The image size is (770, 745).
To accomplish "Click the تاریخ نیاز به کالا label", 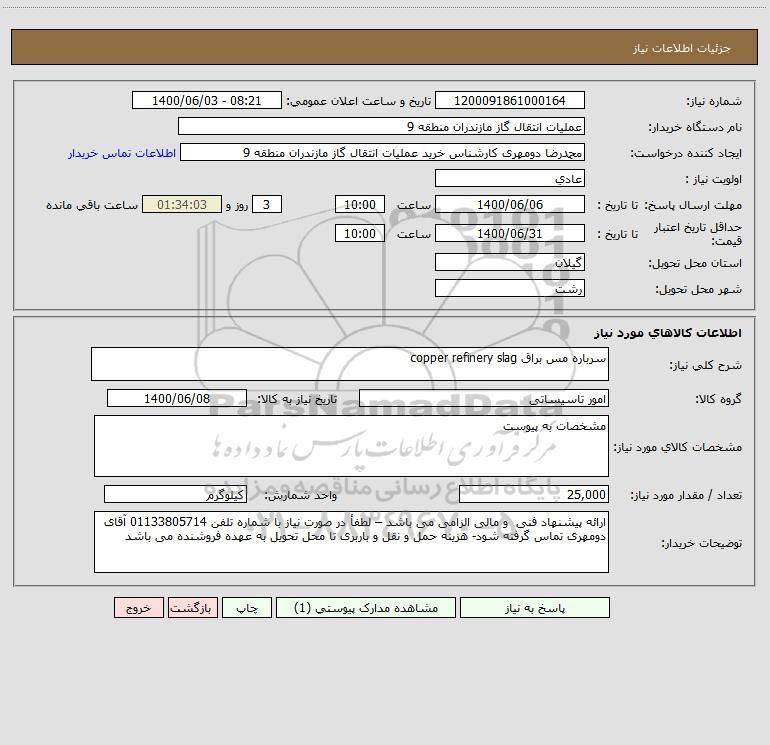I will [x=298, y=399].
